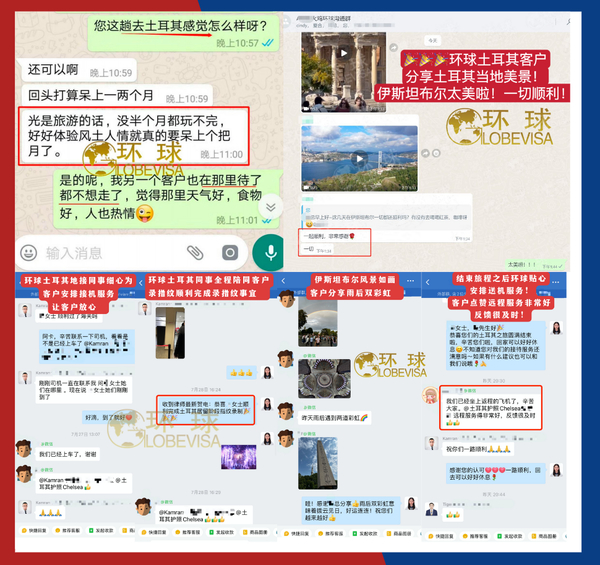
Task: Click 发起收款 in the double-rainbow chat toolbar
Action: (x=364, y=534)
